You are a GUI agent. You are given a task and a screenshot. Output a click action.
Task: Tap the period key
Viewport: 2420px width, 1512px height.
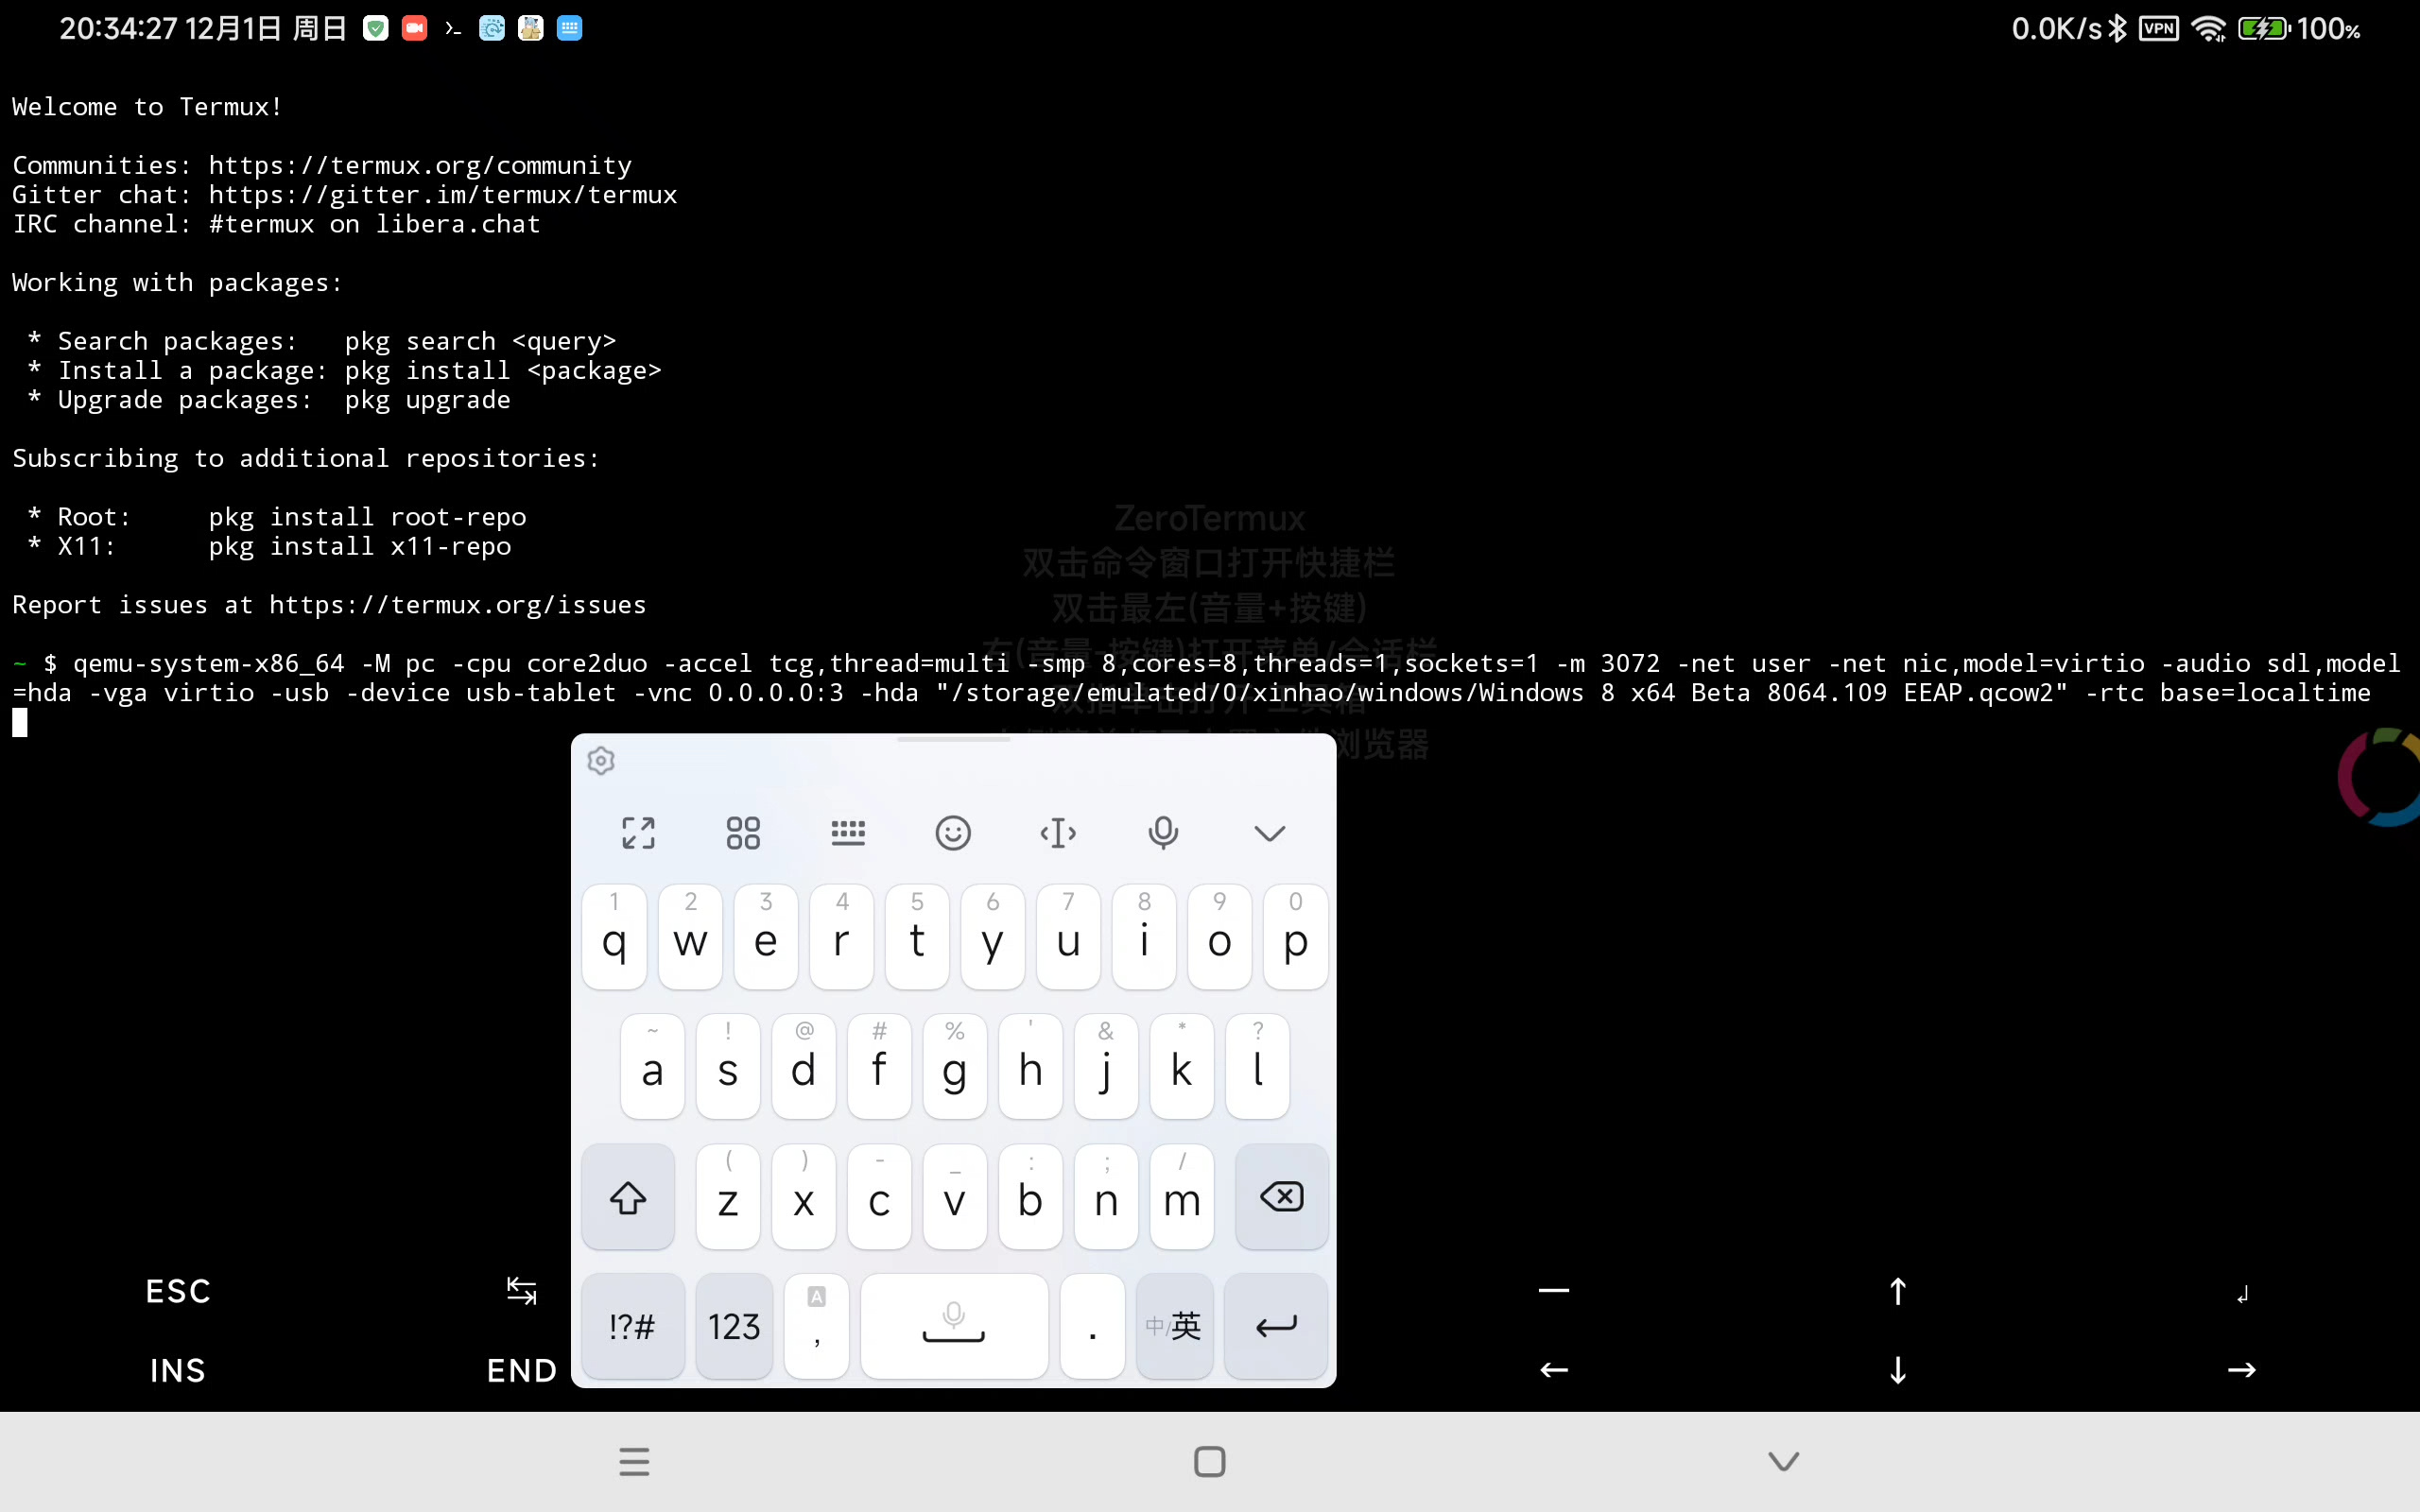(x=1092, y=1326)
